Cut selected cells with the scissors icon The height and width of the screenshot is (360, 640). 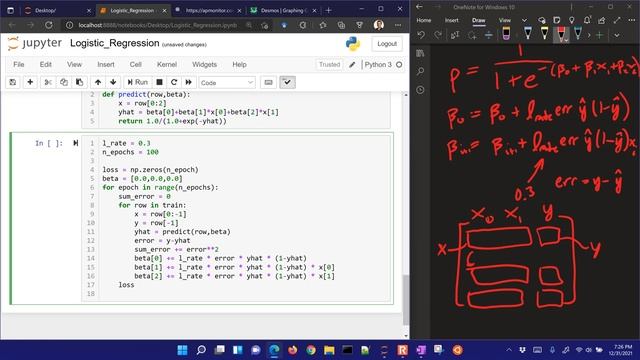point(48,82)
